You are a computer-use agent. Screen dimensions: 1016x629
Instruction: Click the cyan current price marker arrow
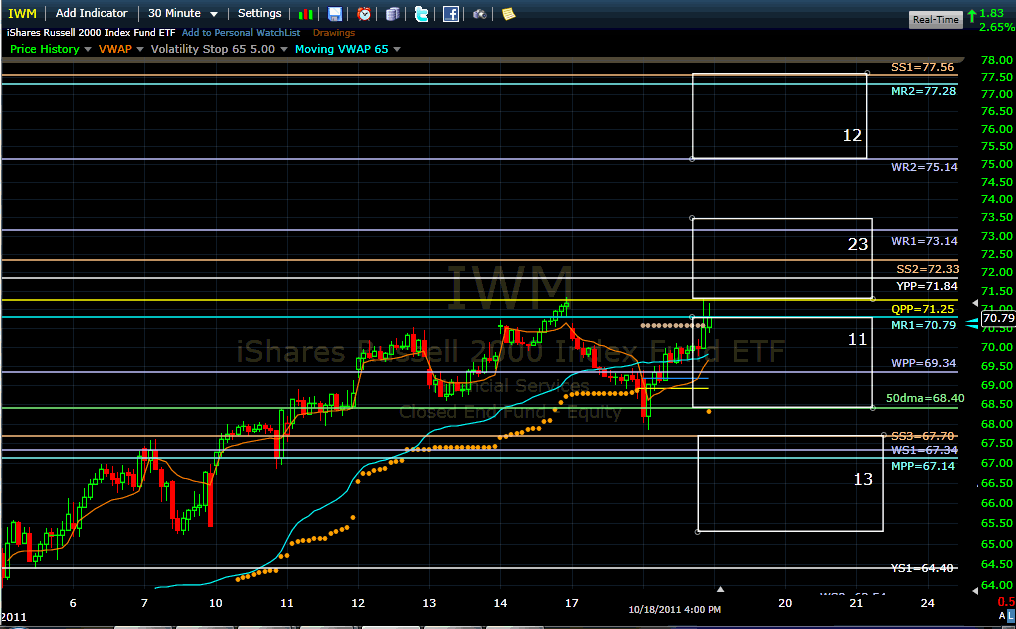972,323
